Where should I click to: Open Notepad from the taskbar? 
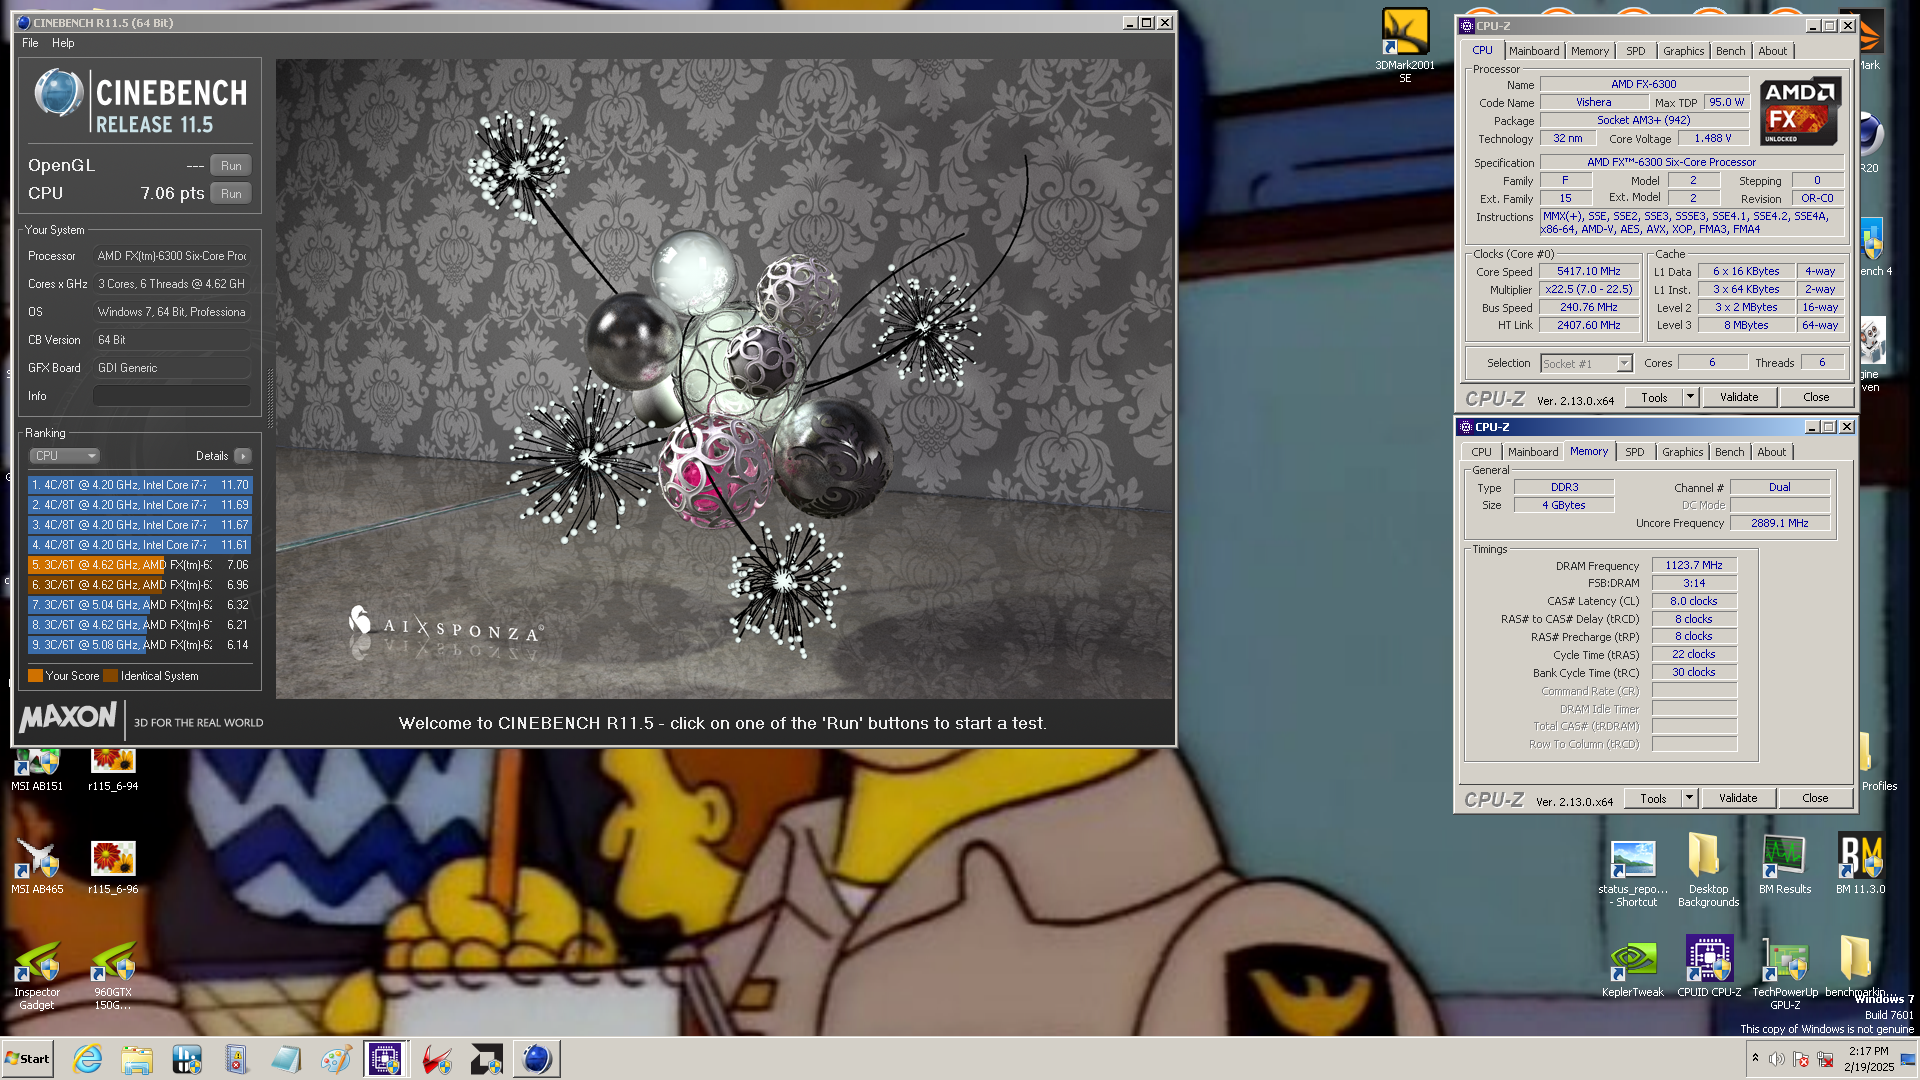coord(286,1059)
